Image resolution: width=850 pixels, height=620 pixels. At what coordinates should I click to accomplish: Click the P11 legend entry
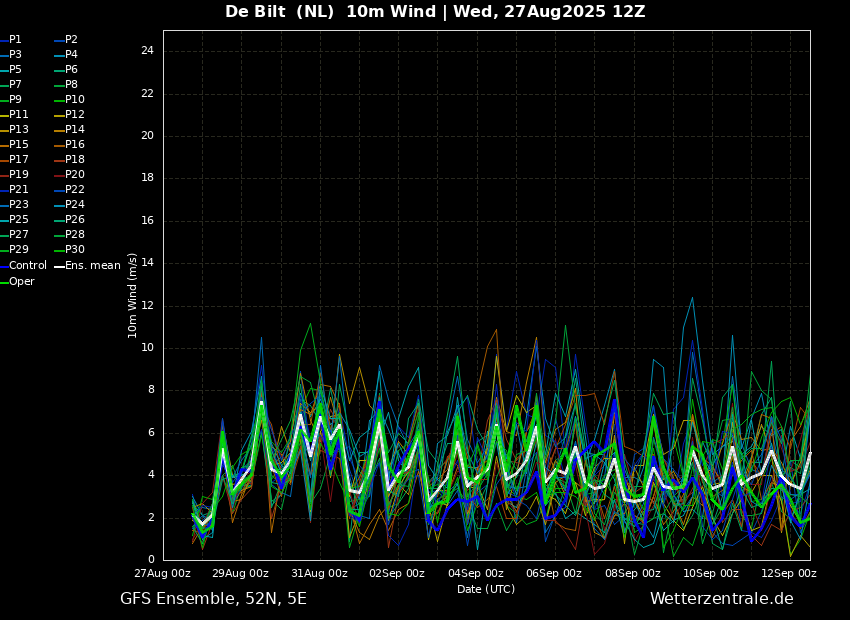[15, 114]
